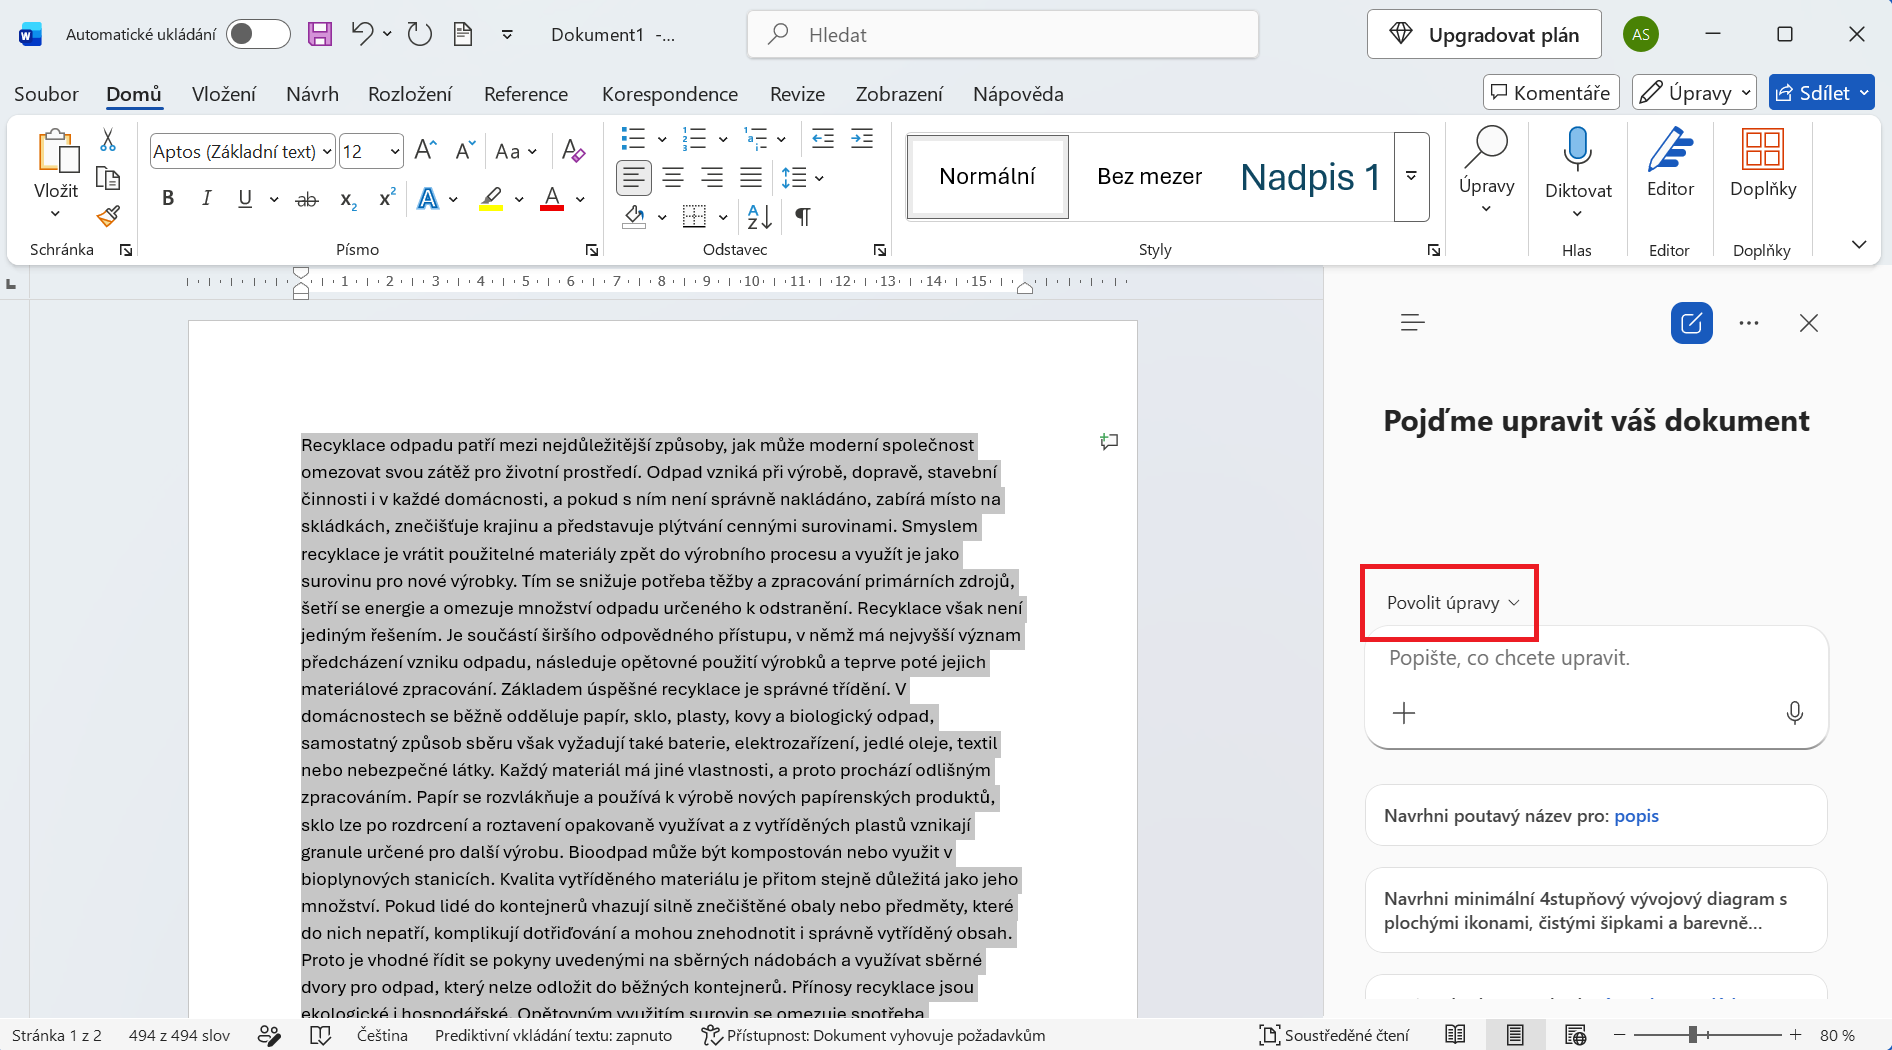The height and width of the screenshot is (1050, 1892).
Task: Decrease paragraph indent
Action: [823, 139]
